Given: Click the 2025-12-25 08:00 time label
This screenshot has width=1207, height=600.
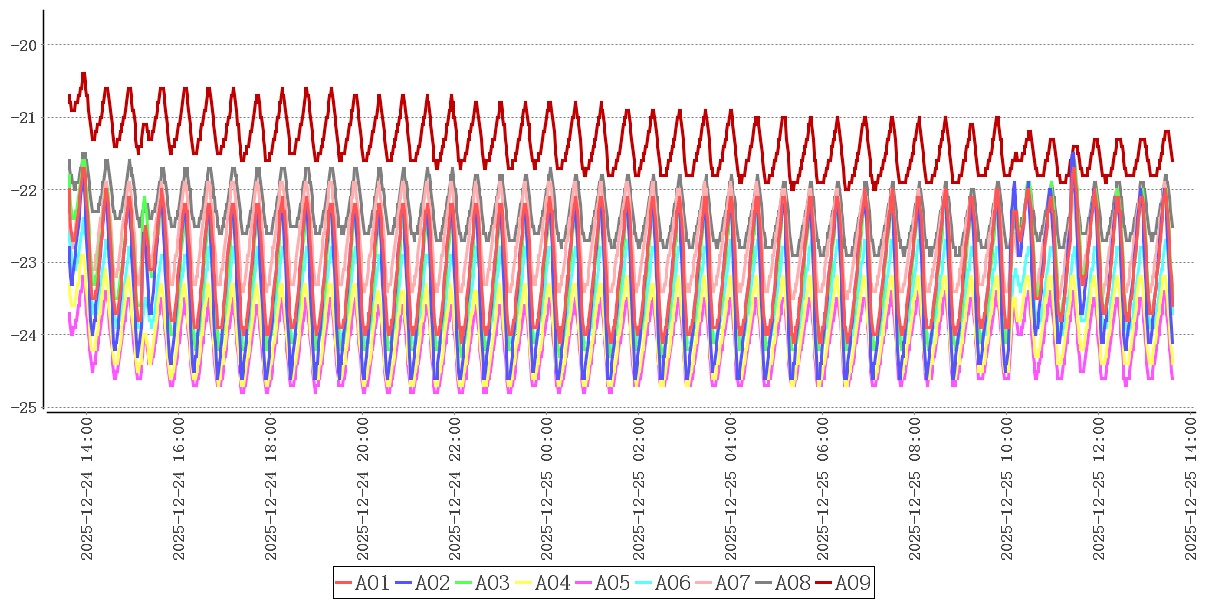Looking at the screenshot, I should pyautogui.click(x=915, y=488).
